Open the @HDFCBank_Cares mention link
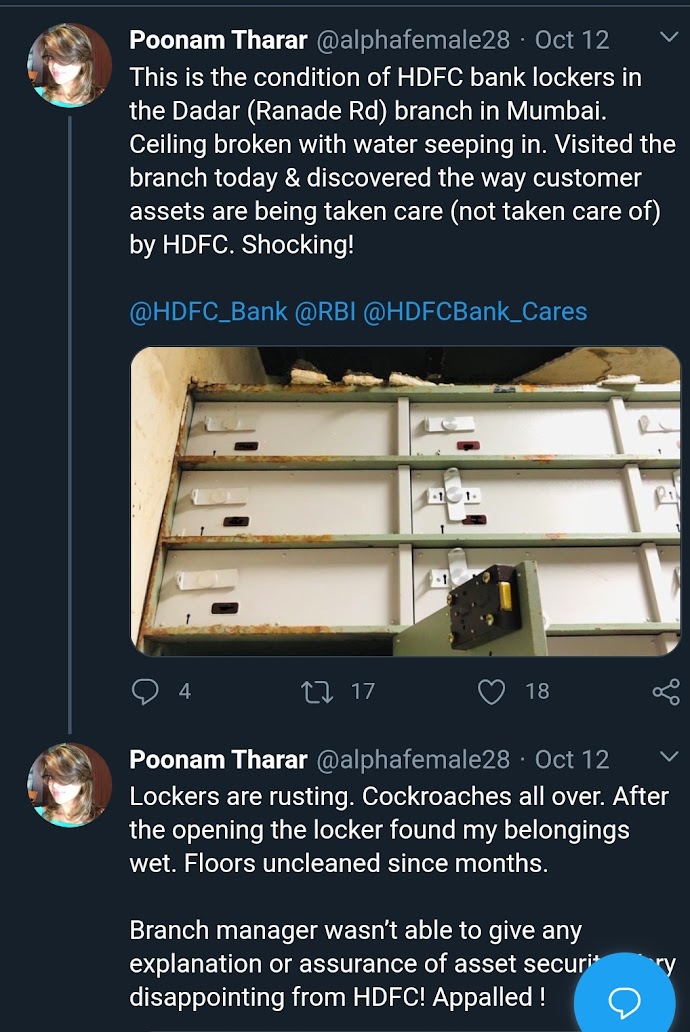The image size is (690, 1032). point(474,312)
